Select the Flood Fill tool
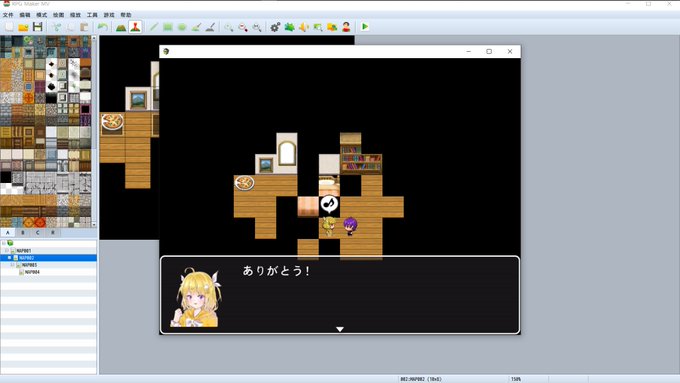The width and height of the screenshot is (680, 383). pos(196,27)
